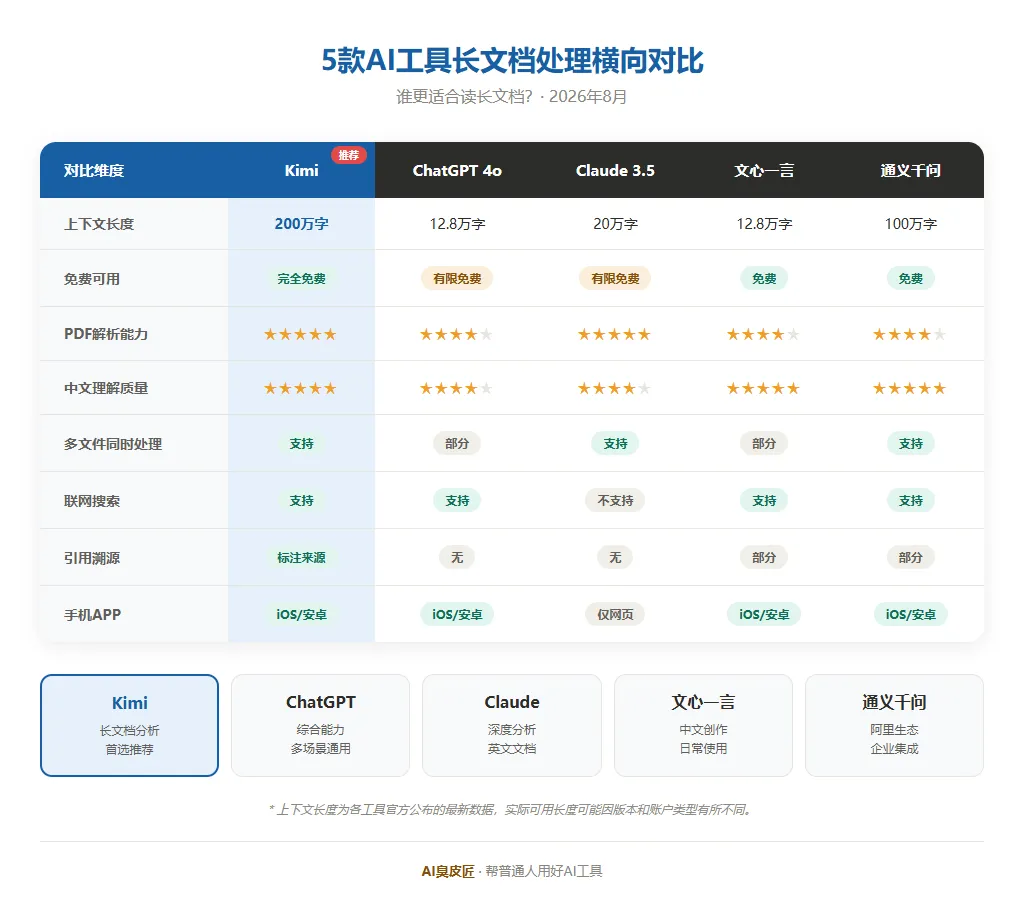Select the Kimi column header
This screenshot has height=919, width=1024.
click(x=301, y=170)
